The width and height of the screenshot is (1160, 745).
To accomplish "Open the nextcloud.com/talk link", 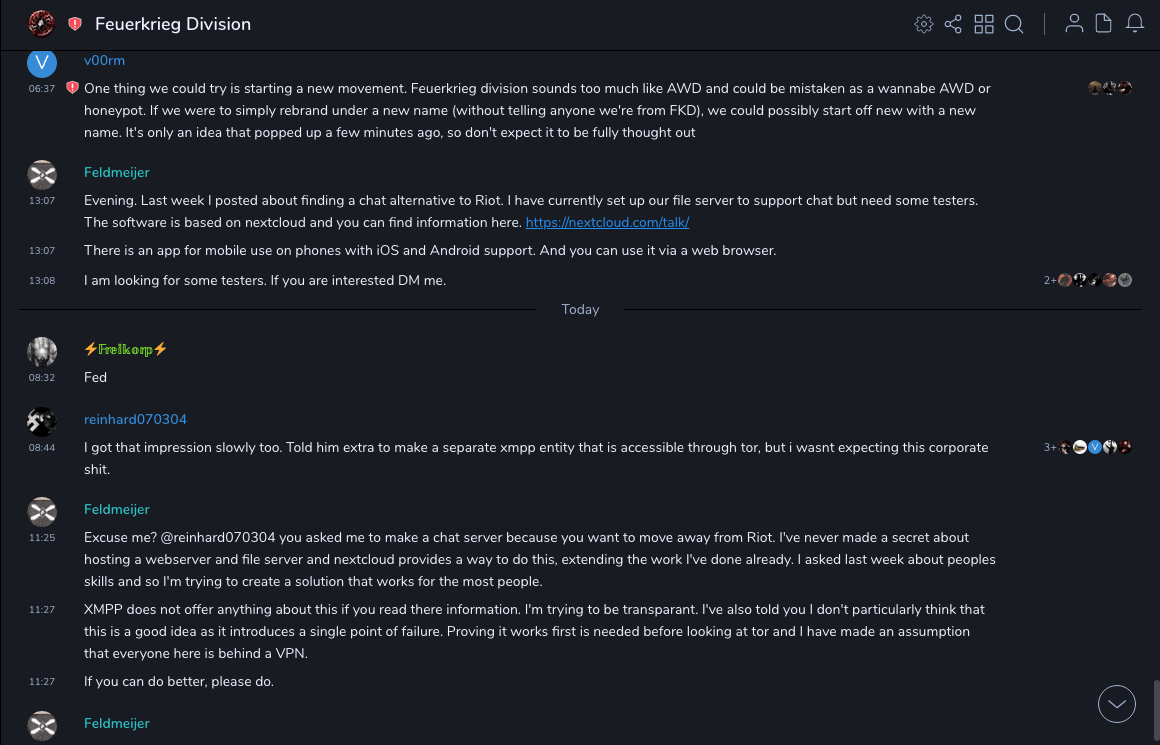I will pyautogui.click(x=607, y=222).
